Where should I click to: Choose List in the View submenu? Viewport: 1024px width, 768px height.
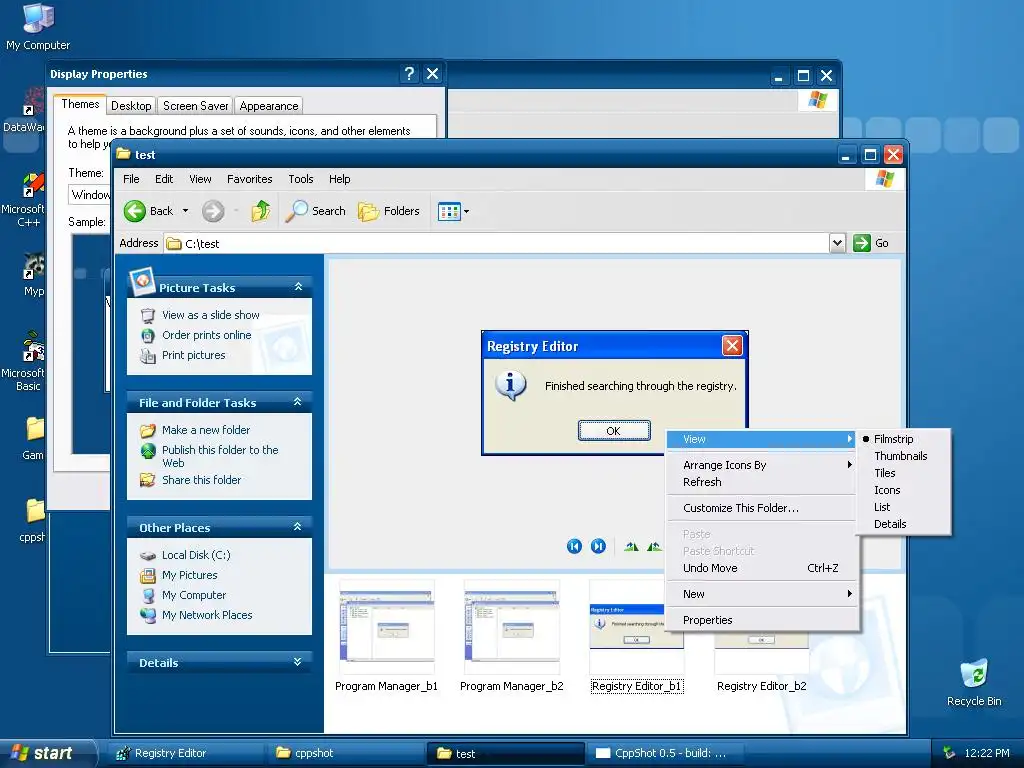coord(882,507)
